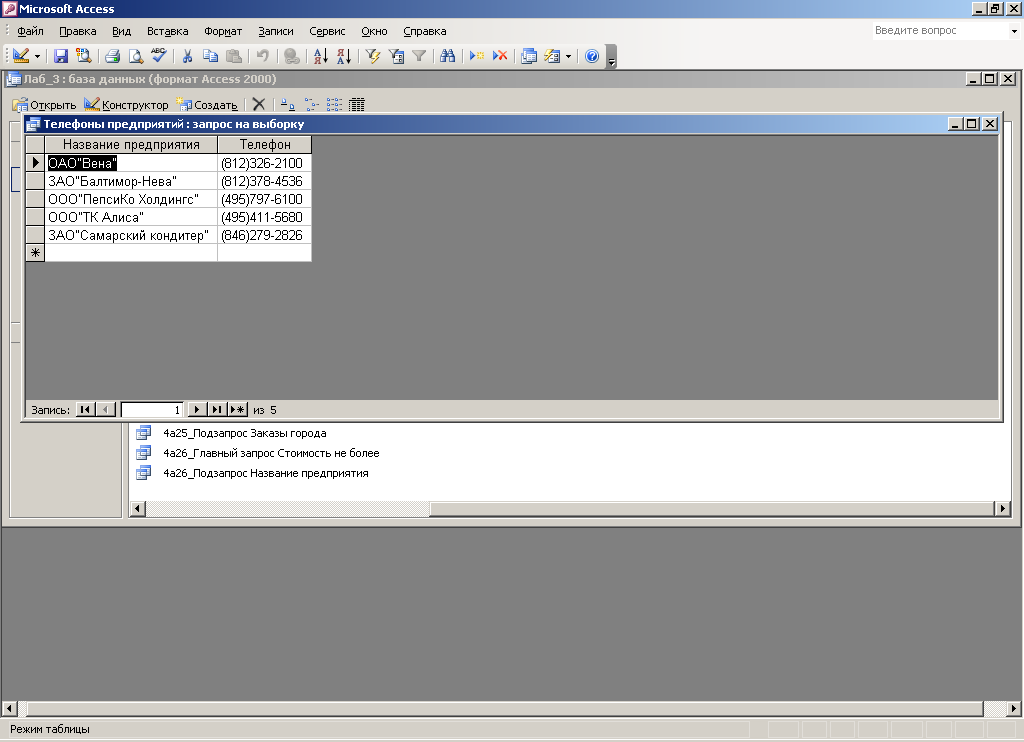Switch to Details view
Screen dimensions: 1024x742
(357, 105)
